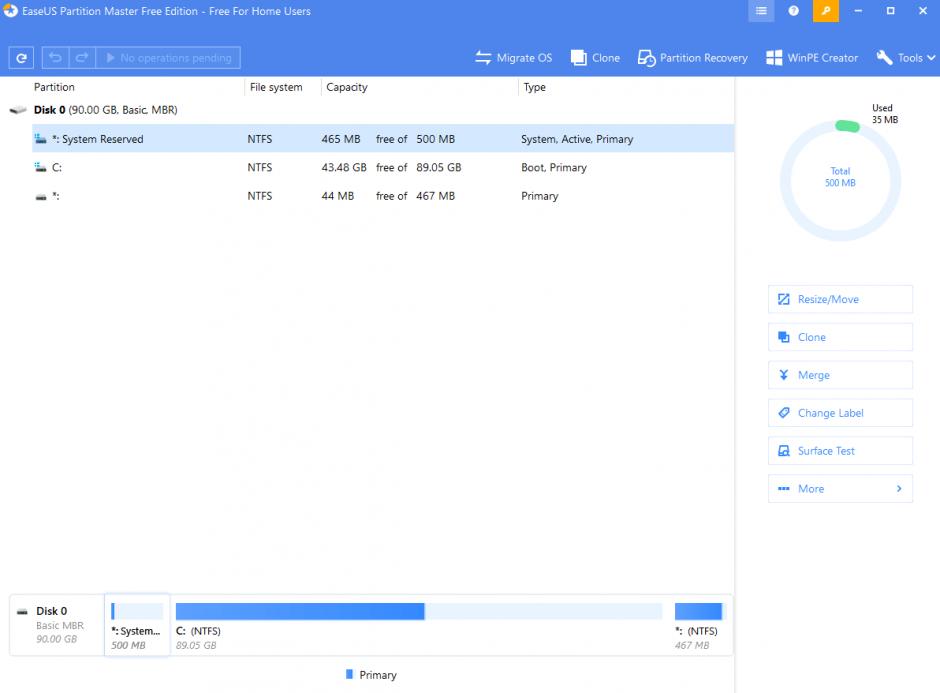Click the Resize/Move button
The image size is (940, 693).
[840, 299]
